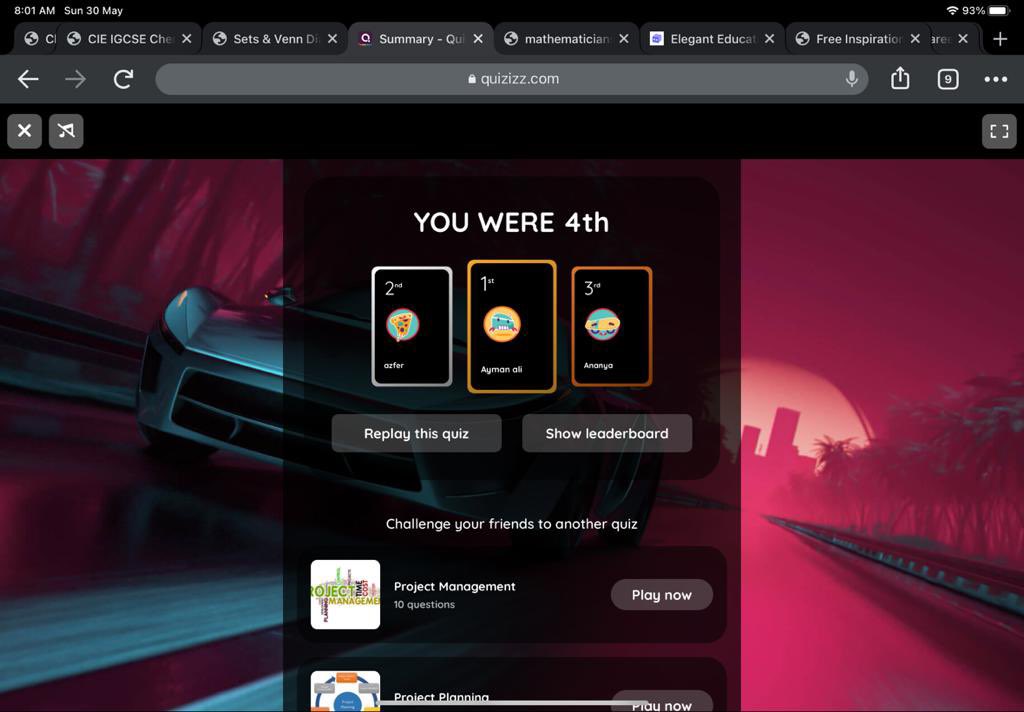
Task: Click Ayman ali's monster avatar
Action: [x=502, y=324]
